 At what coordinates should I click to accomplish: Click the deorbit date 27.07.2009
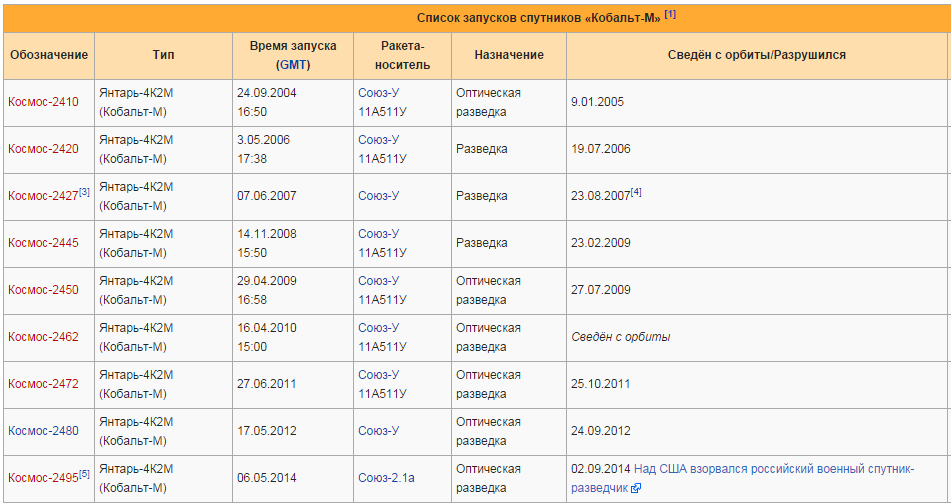point(600,290)
